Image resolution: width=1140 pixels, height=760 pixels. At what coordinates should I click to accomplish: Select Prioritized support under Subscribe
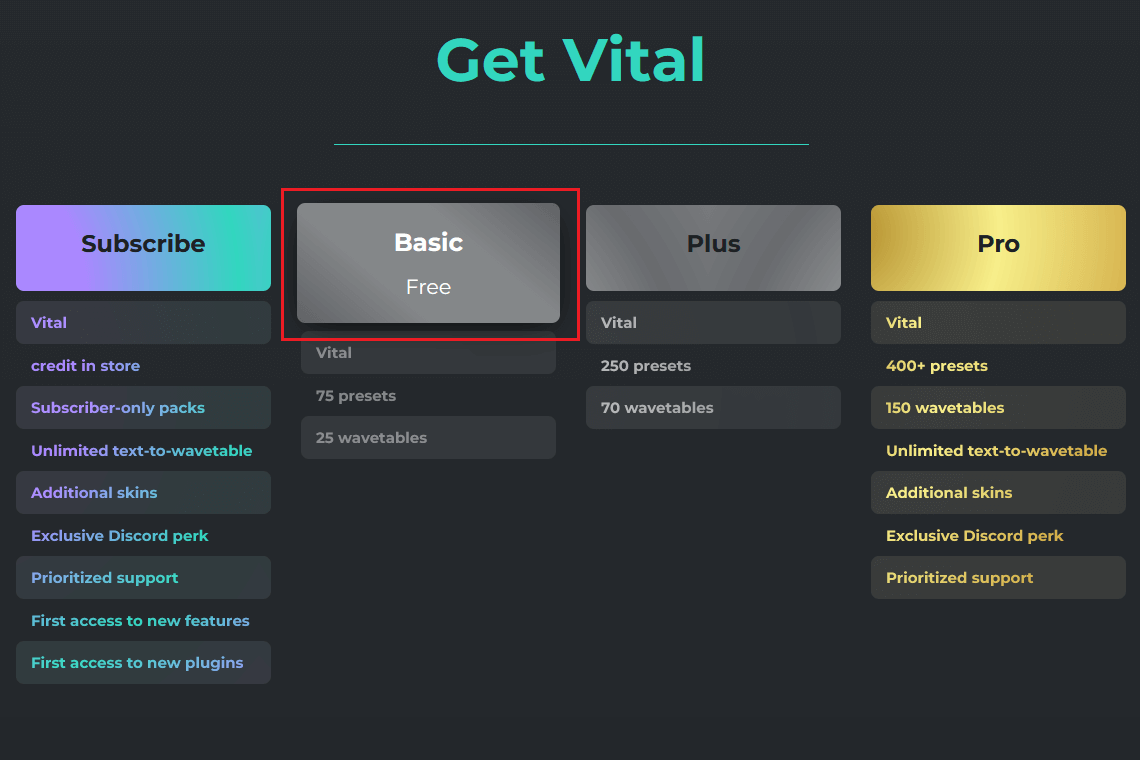(143, 578)
